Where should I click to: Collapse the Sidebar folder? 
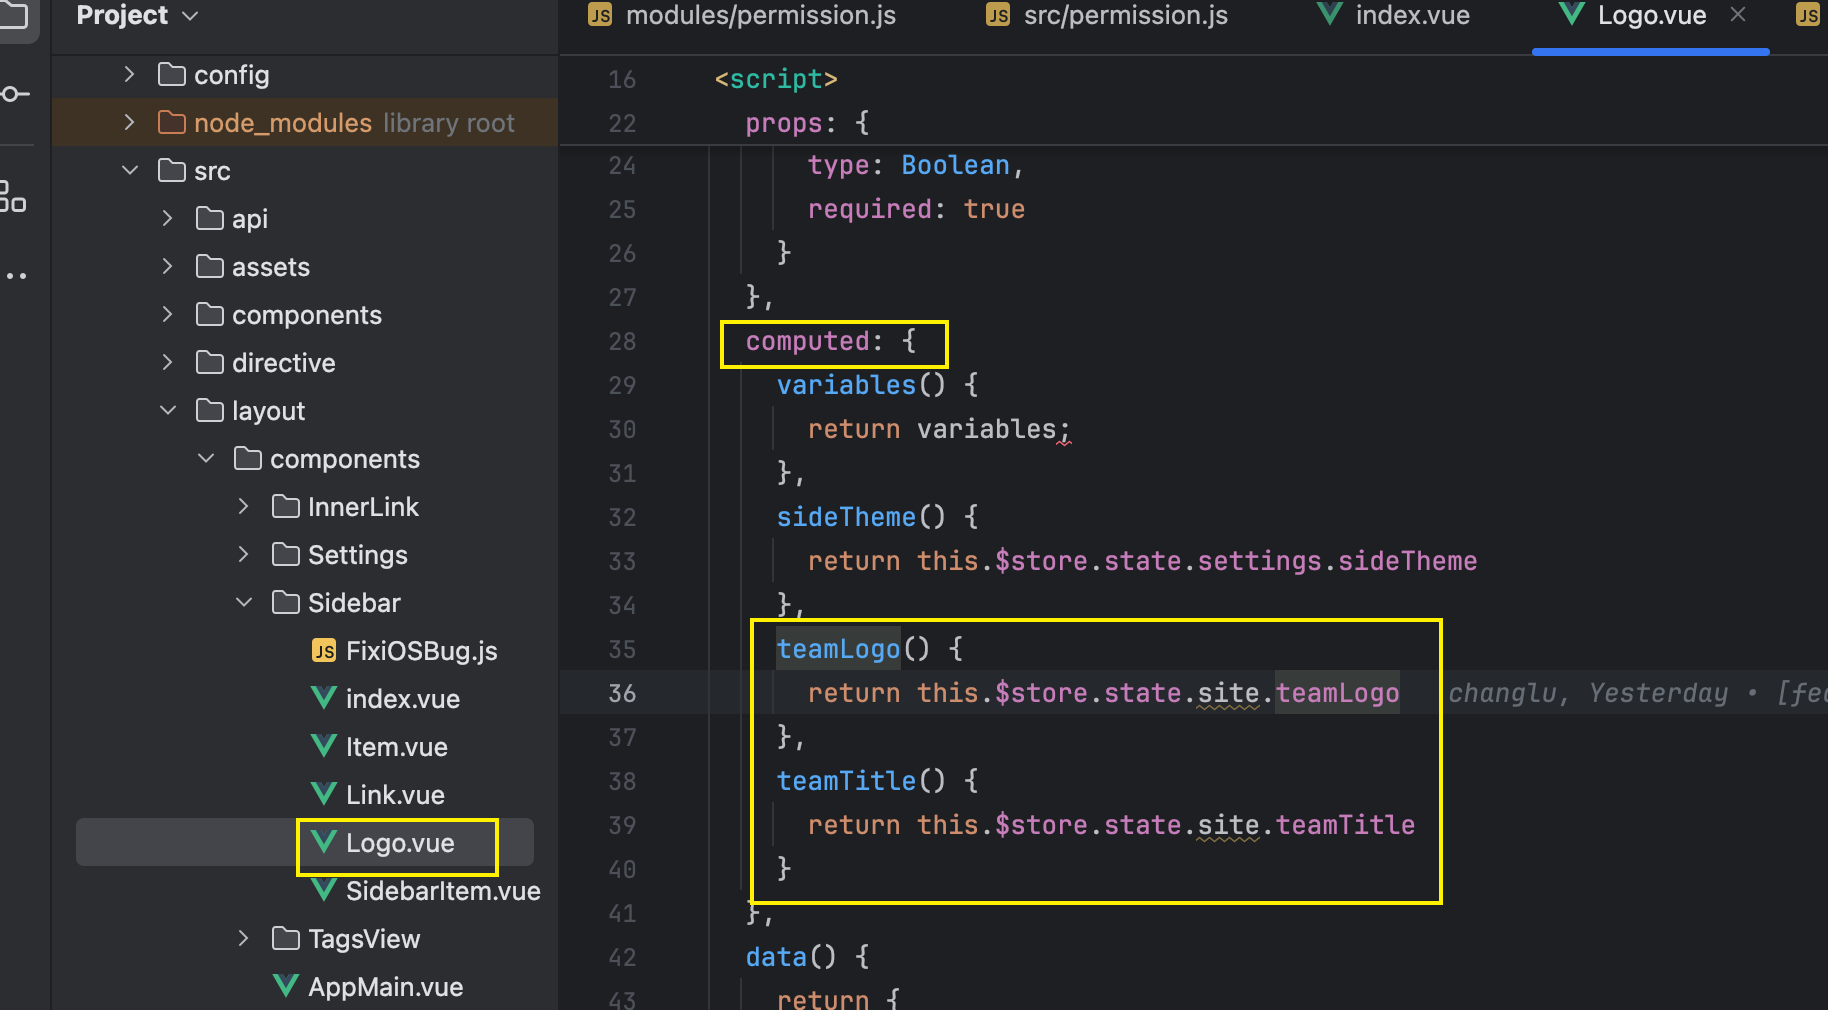tap(243, 603)
